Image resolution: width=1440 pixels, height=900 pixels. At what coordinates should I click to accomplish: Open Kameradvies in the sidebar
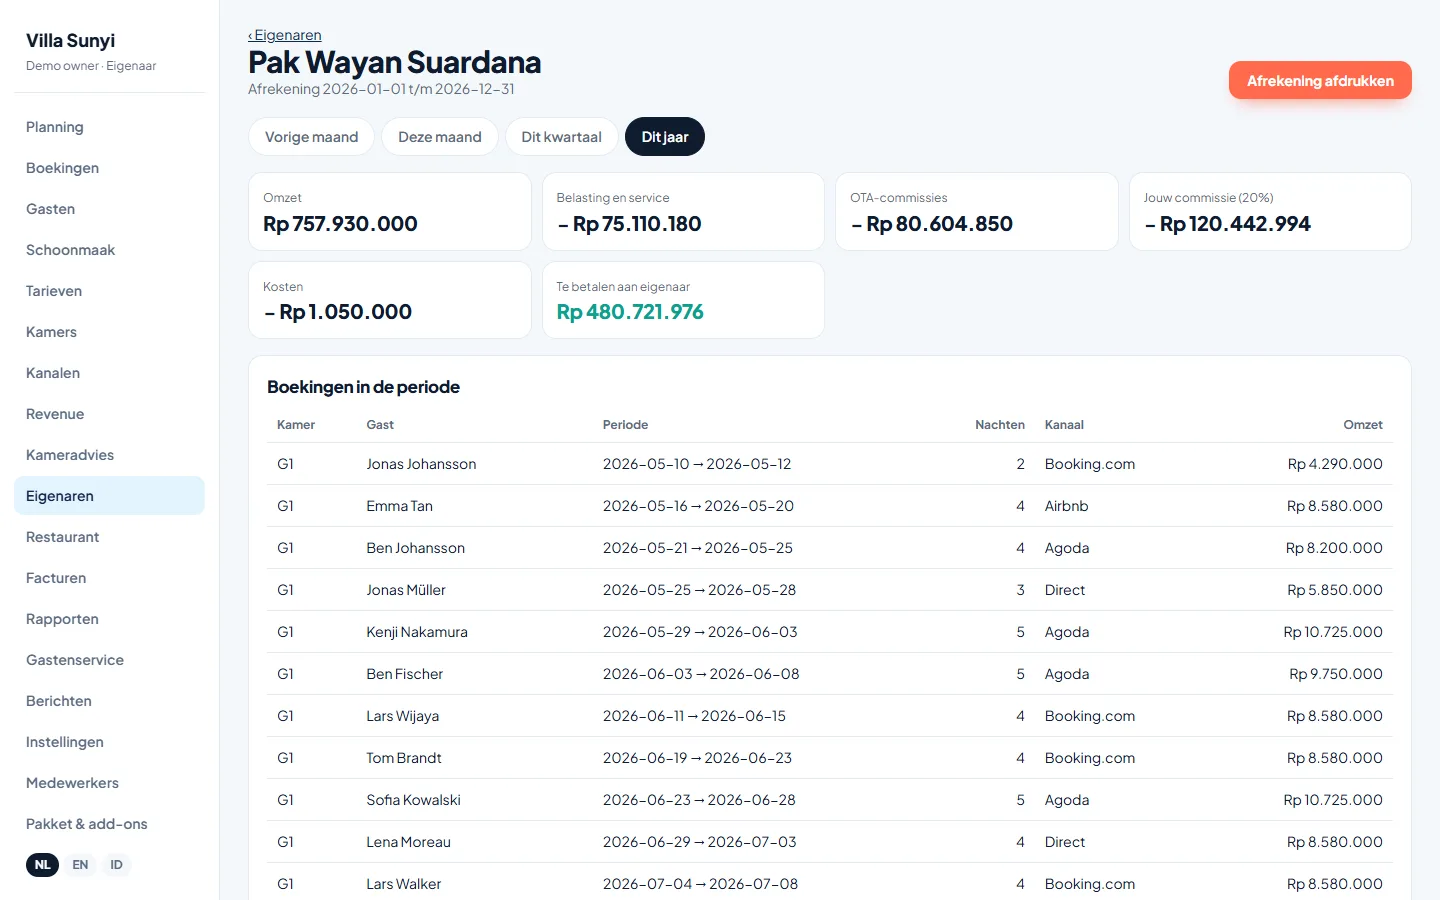coord(109,455)
